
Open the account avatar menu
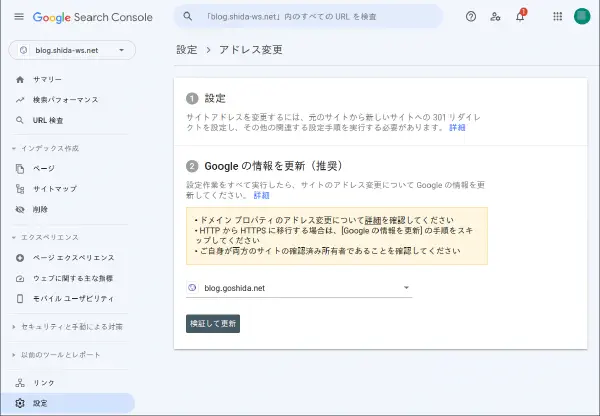[x=582, y=16]
